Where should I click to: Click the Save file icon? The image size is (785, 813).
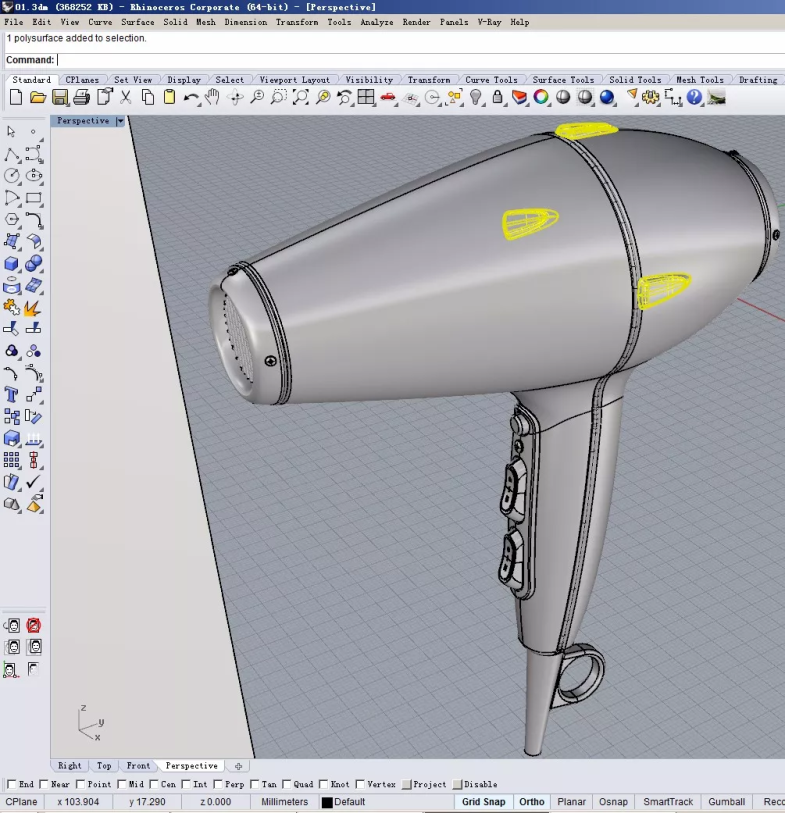click(60, 97)
